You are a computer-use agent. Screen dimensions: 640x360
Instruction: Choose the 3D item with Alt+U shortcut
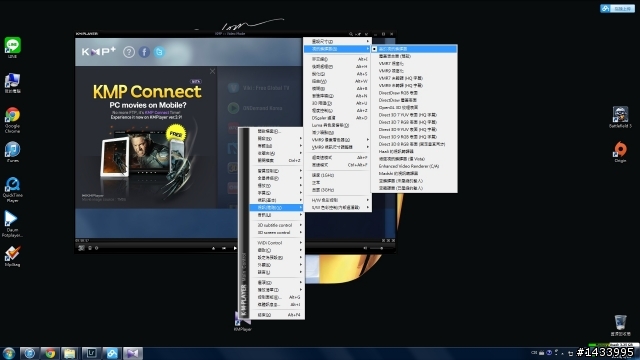click(337, 103)
